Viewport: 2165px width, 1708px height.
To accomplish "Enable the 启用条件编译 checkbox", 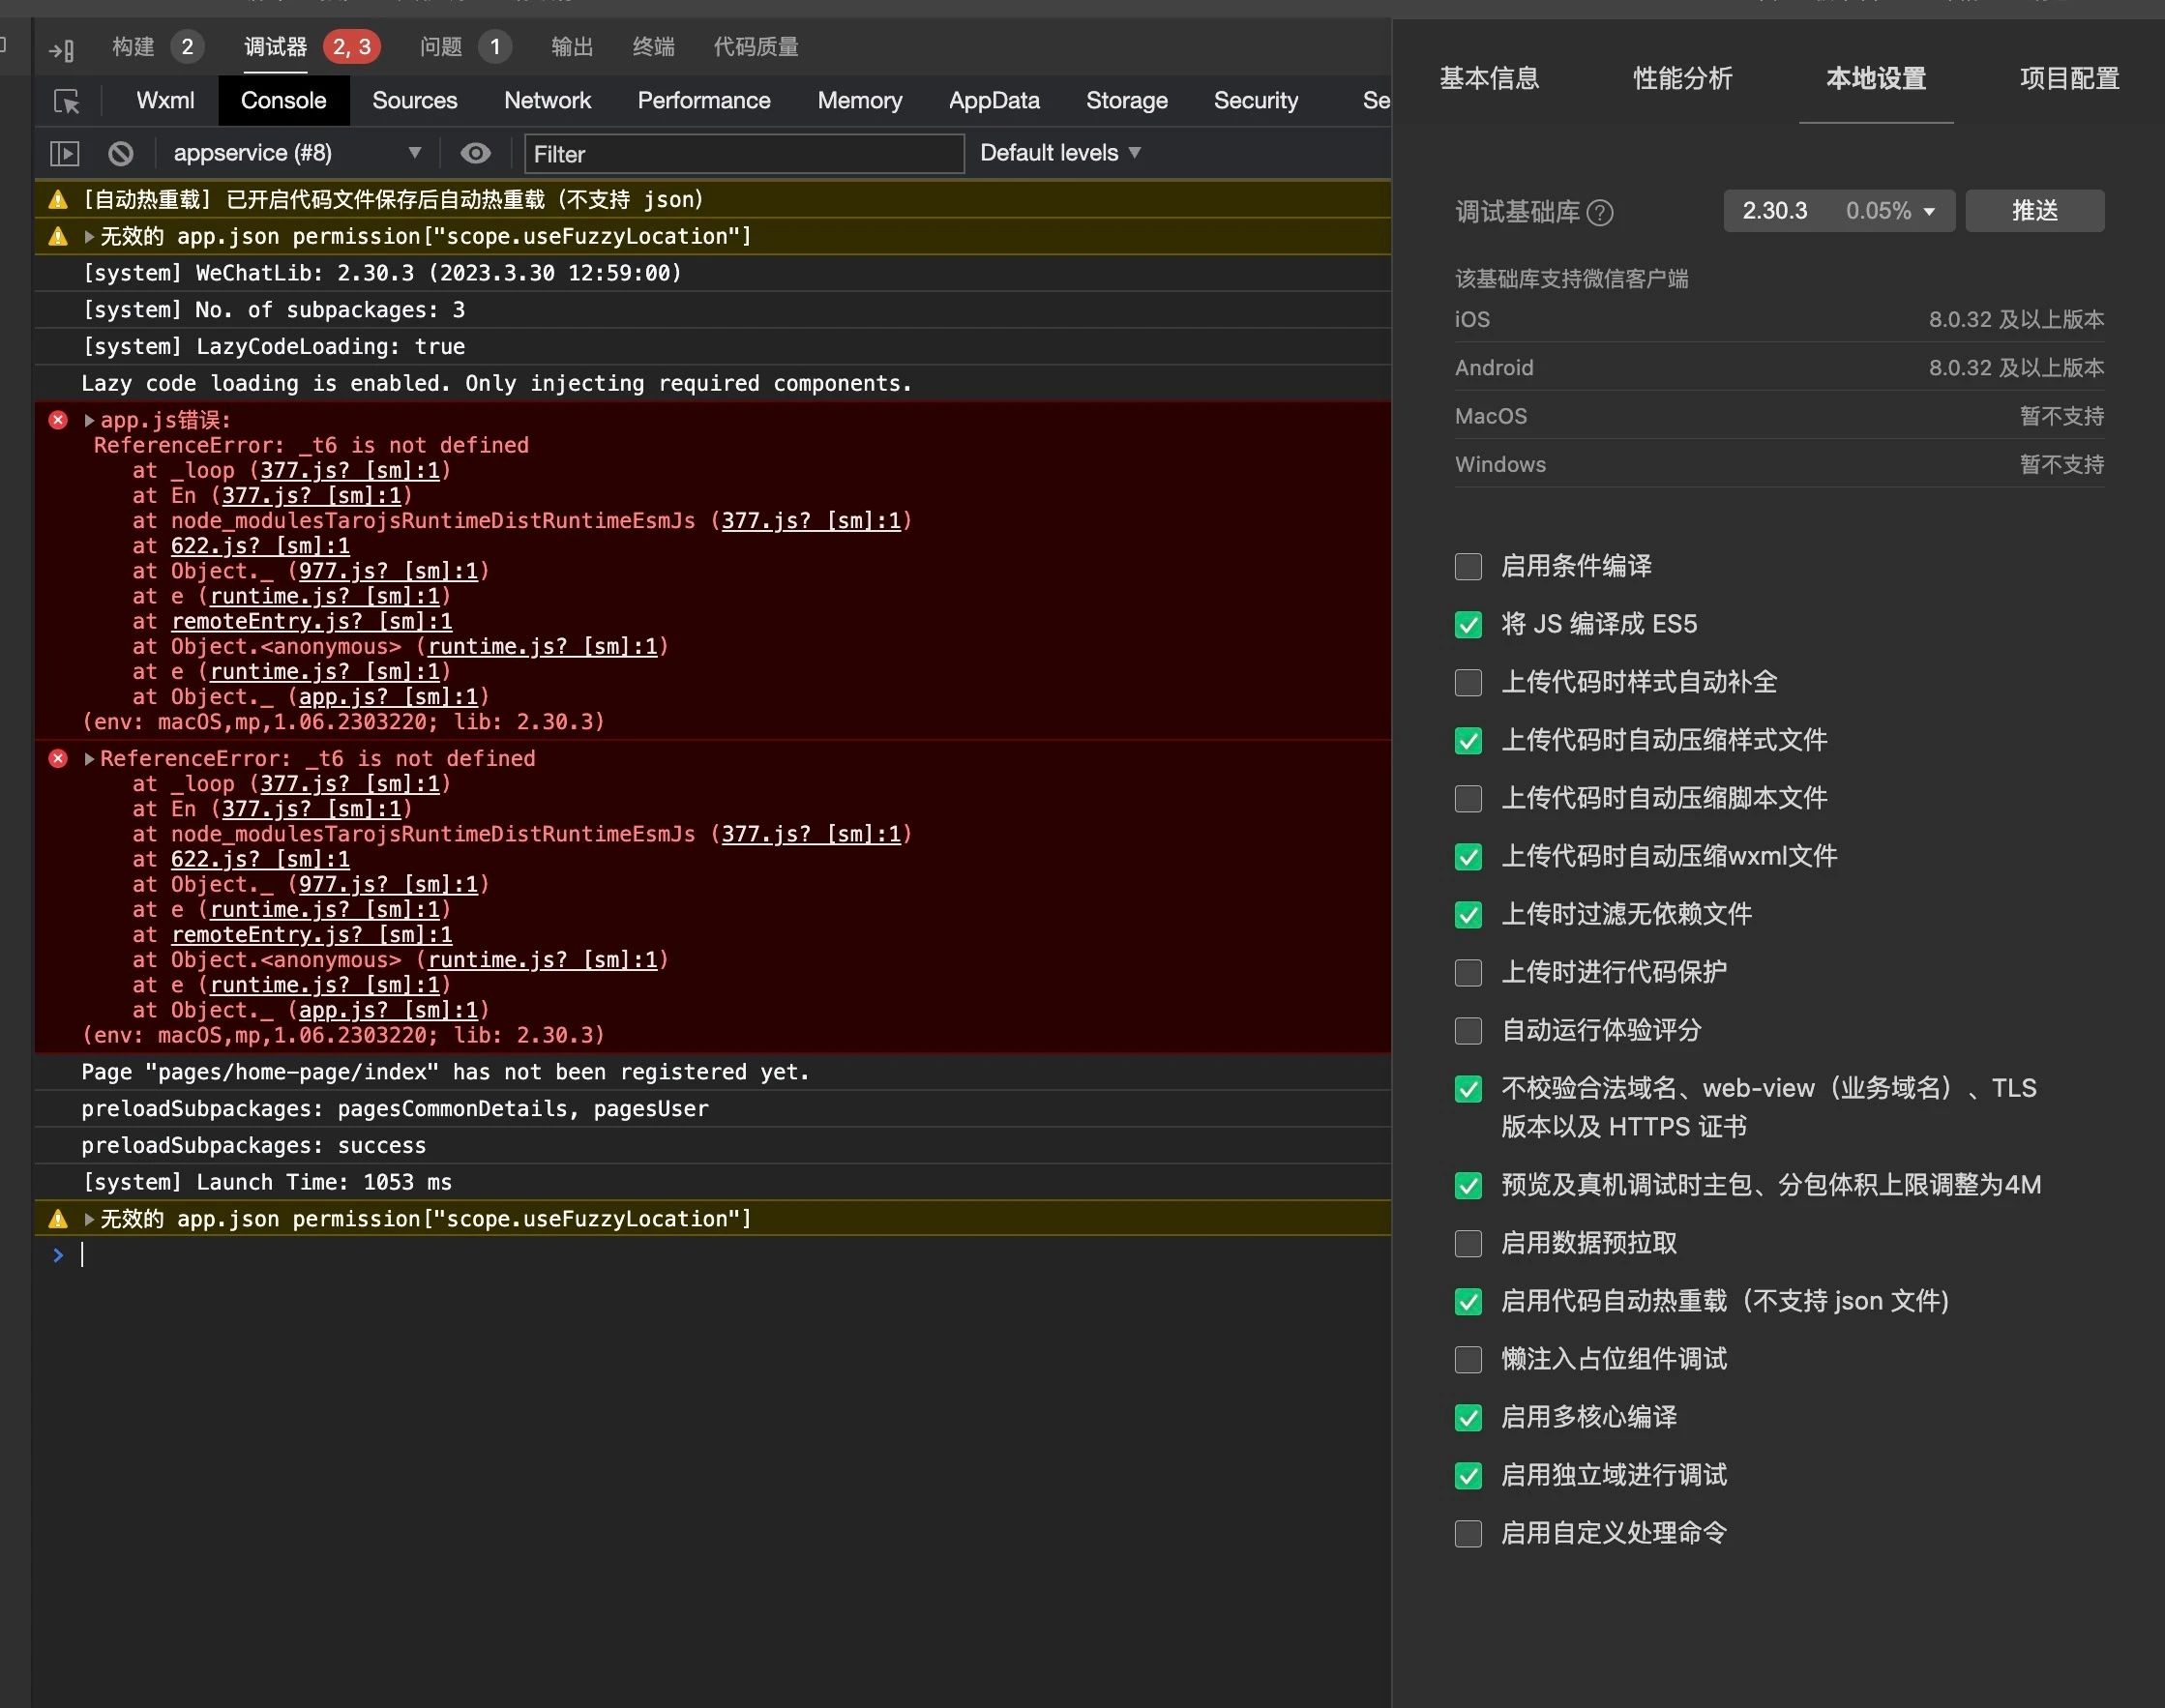I will pyautogui.click(x=1468, y=567).
